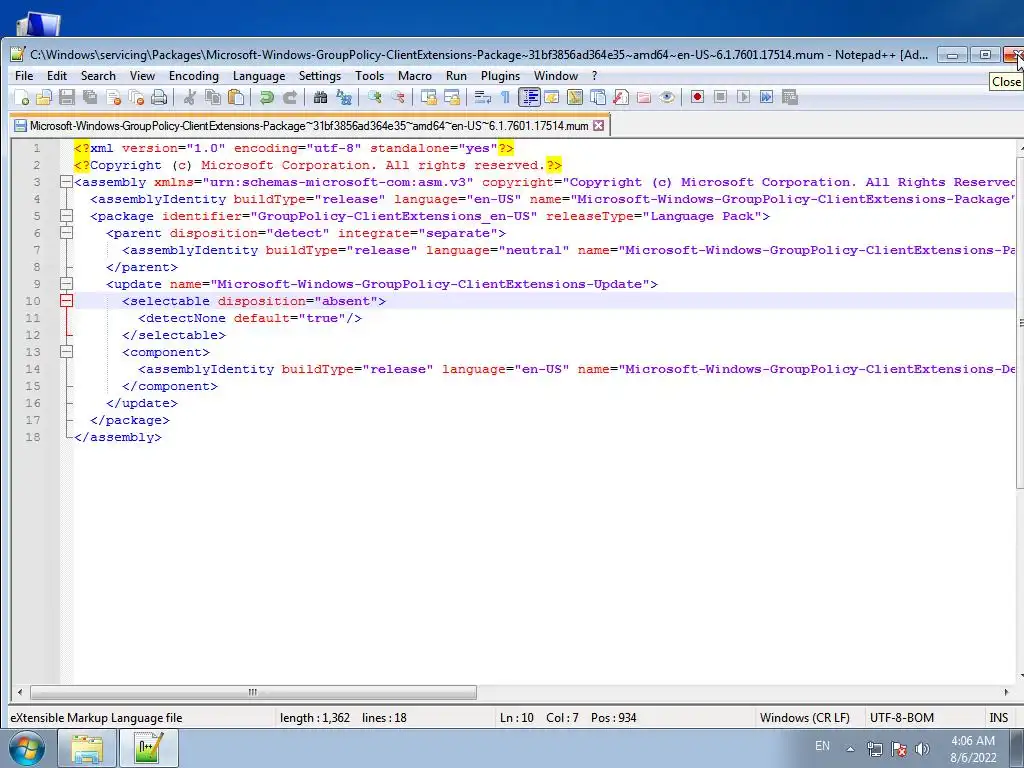
Task: Toggle Synchronize Horizontal Scrolling
Action: pos(451,98)
